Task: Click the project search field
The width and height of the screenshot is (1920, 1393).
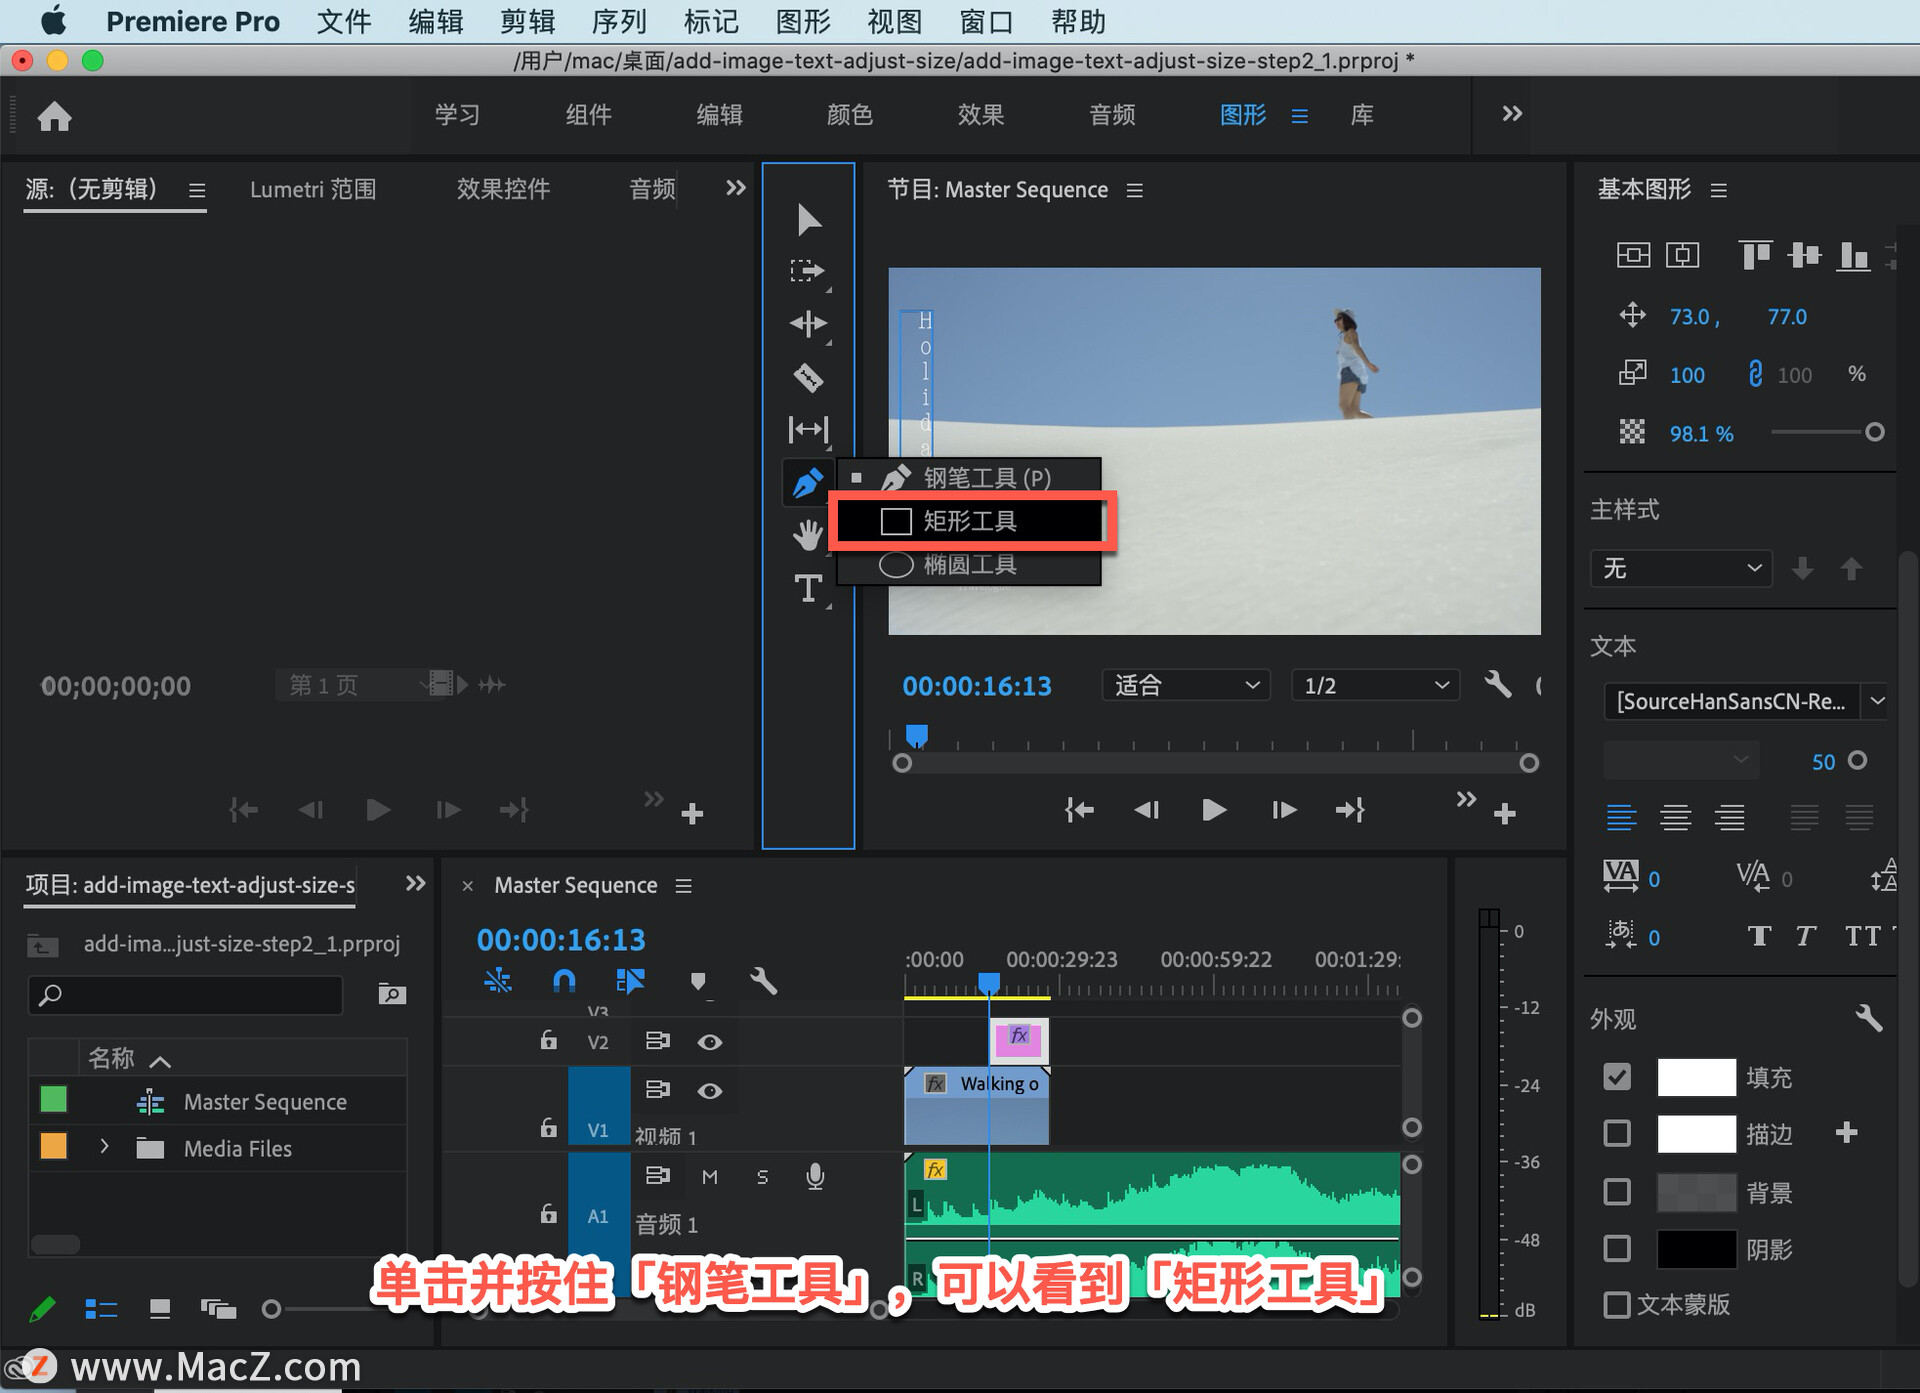Action: pyautogui.click(x=186, y=994)
